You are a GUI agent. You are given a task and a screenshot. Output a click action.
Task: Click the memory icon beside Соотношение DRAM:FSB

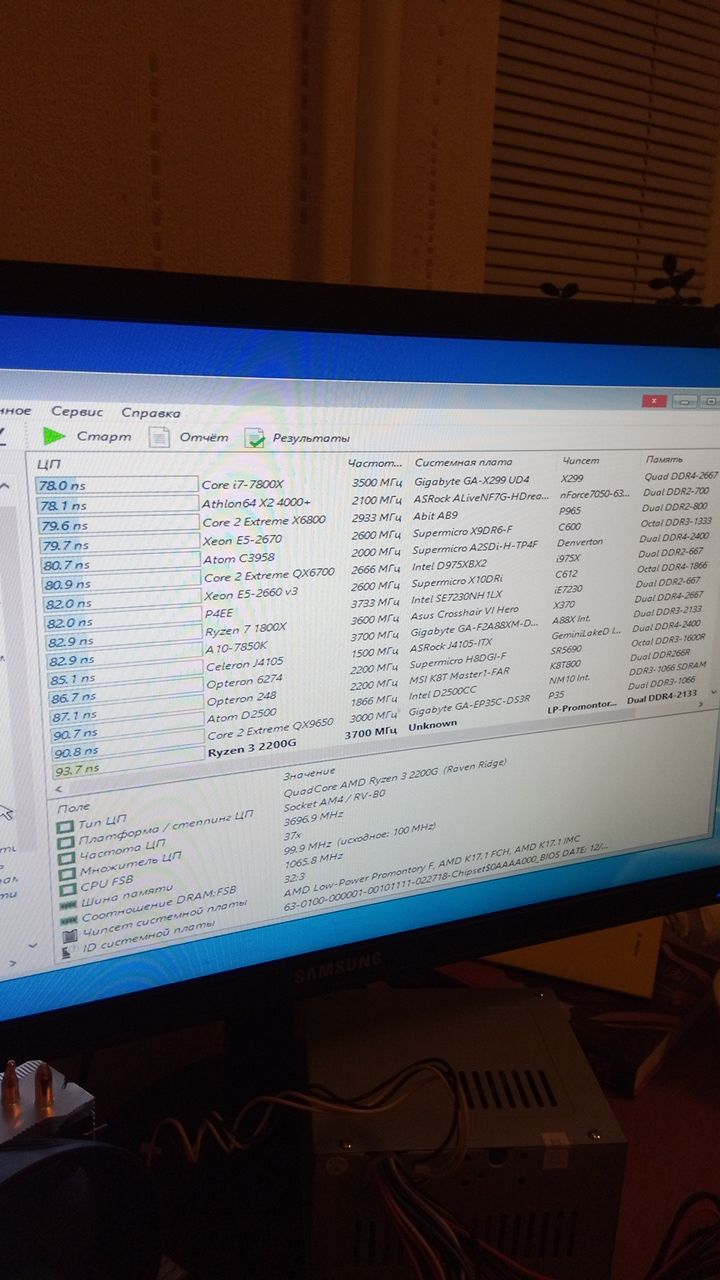[69, 920]
